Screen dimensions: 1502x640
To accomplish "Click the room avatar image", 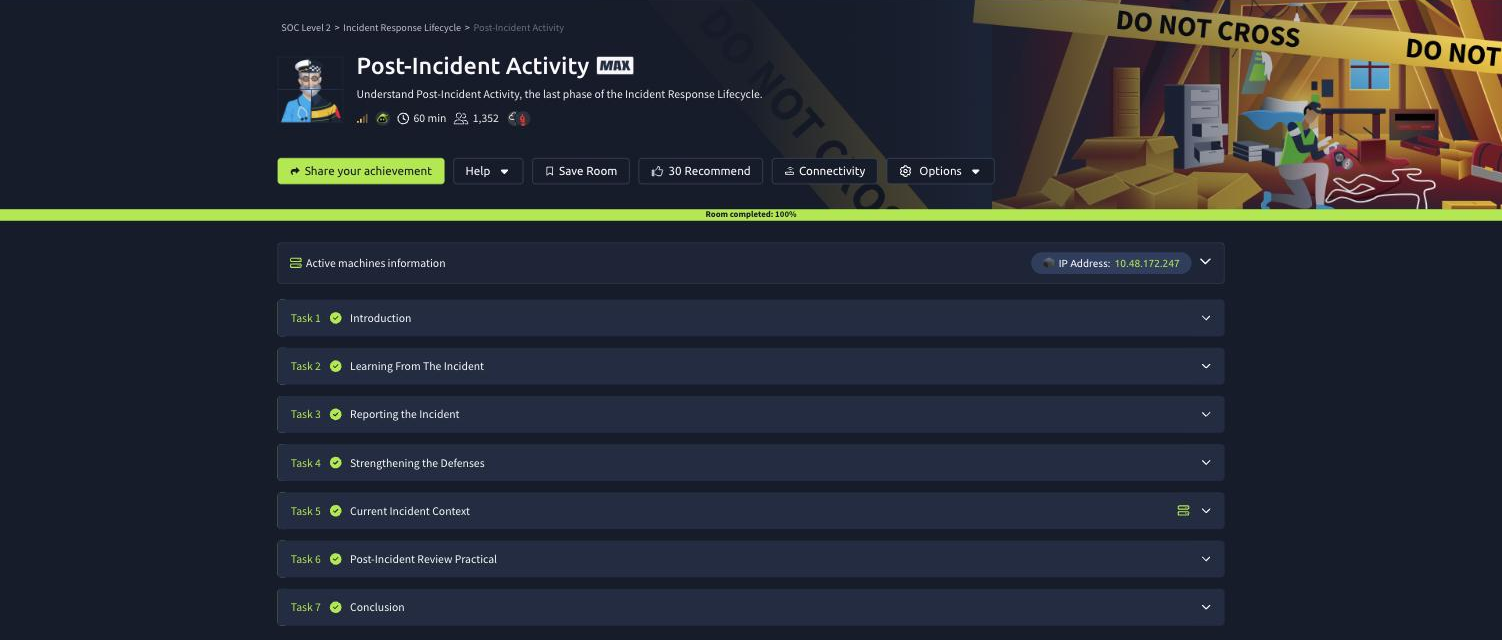I will (x=308, y=90).
